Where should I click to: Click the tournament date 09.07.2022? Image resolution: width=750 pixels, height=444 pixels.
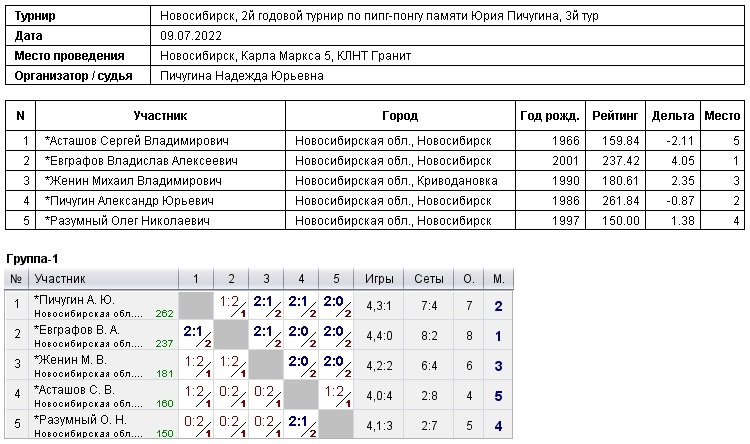pos(189,36)
